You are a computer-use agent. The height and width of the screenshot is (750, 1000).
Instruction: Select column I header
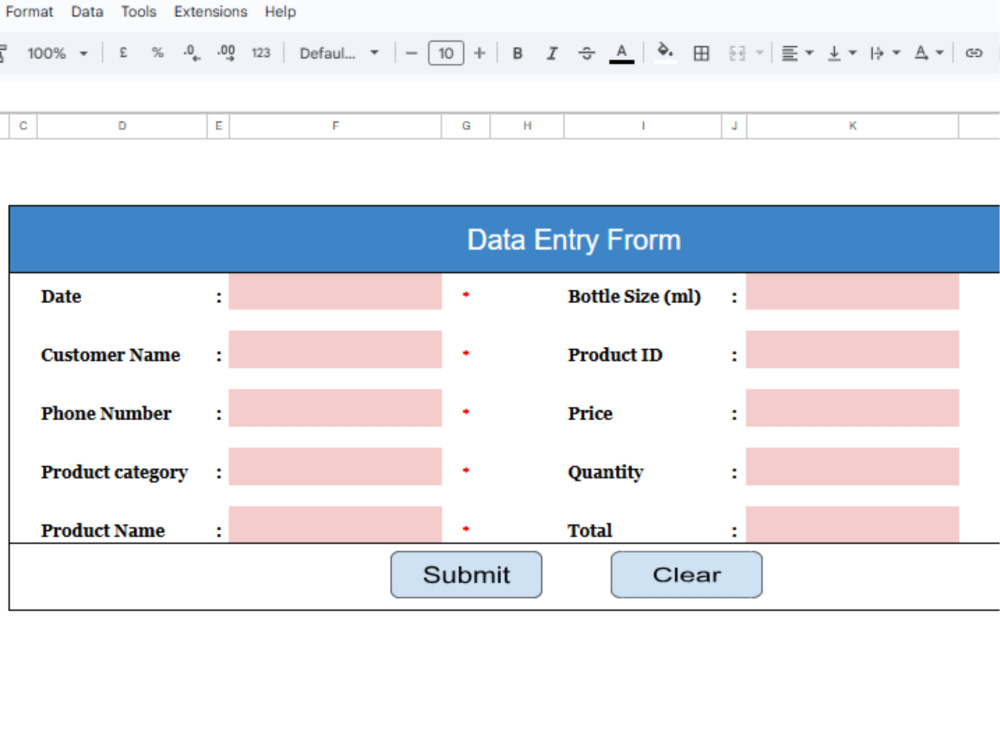pos(643,126)
